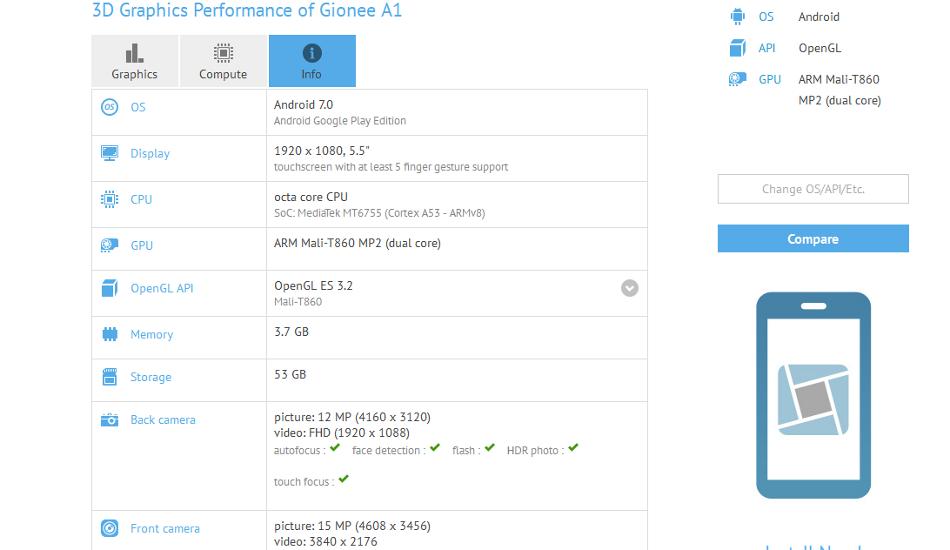Click the Memory chip icon
Image resolution: width=950 pixels, height=550 pixels.
pyautogui.click(x=110, y=334)
